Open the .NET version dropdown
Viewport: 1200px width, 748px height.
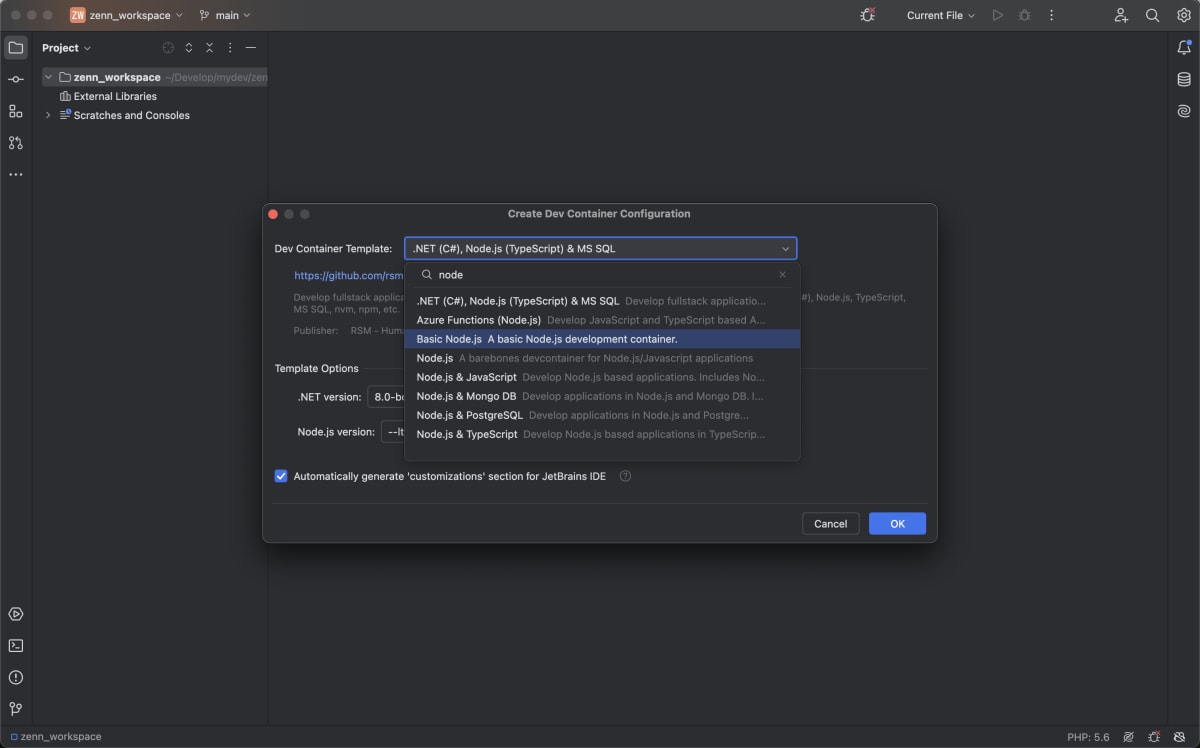386,397
